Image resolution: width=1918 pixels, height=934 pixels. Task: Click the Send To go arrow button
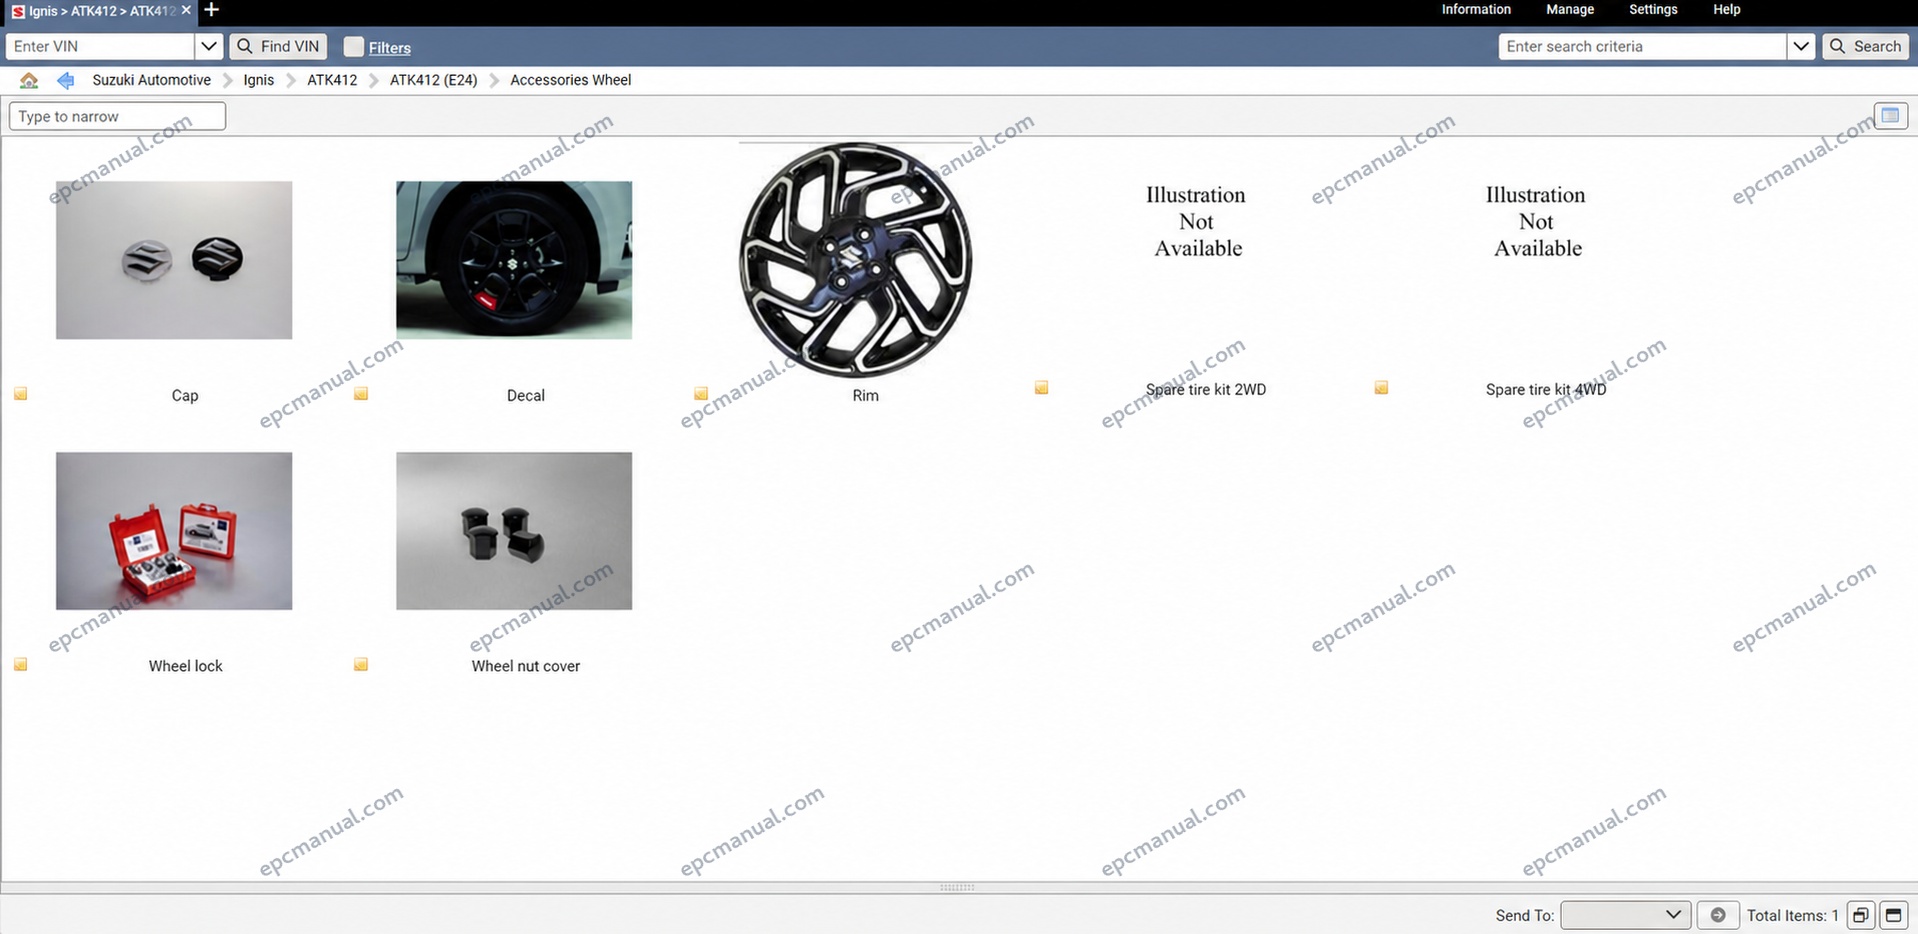tap(1718, 915)
